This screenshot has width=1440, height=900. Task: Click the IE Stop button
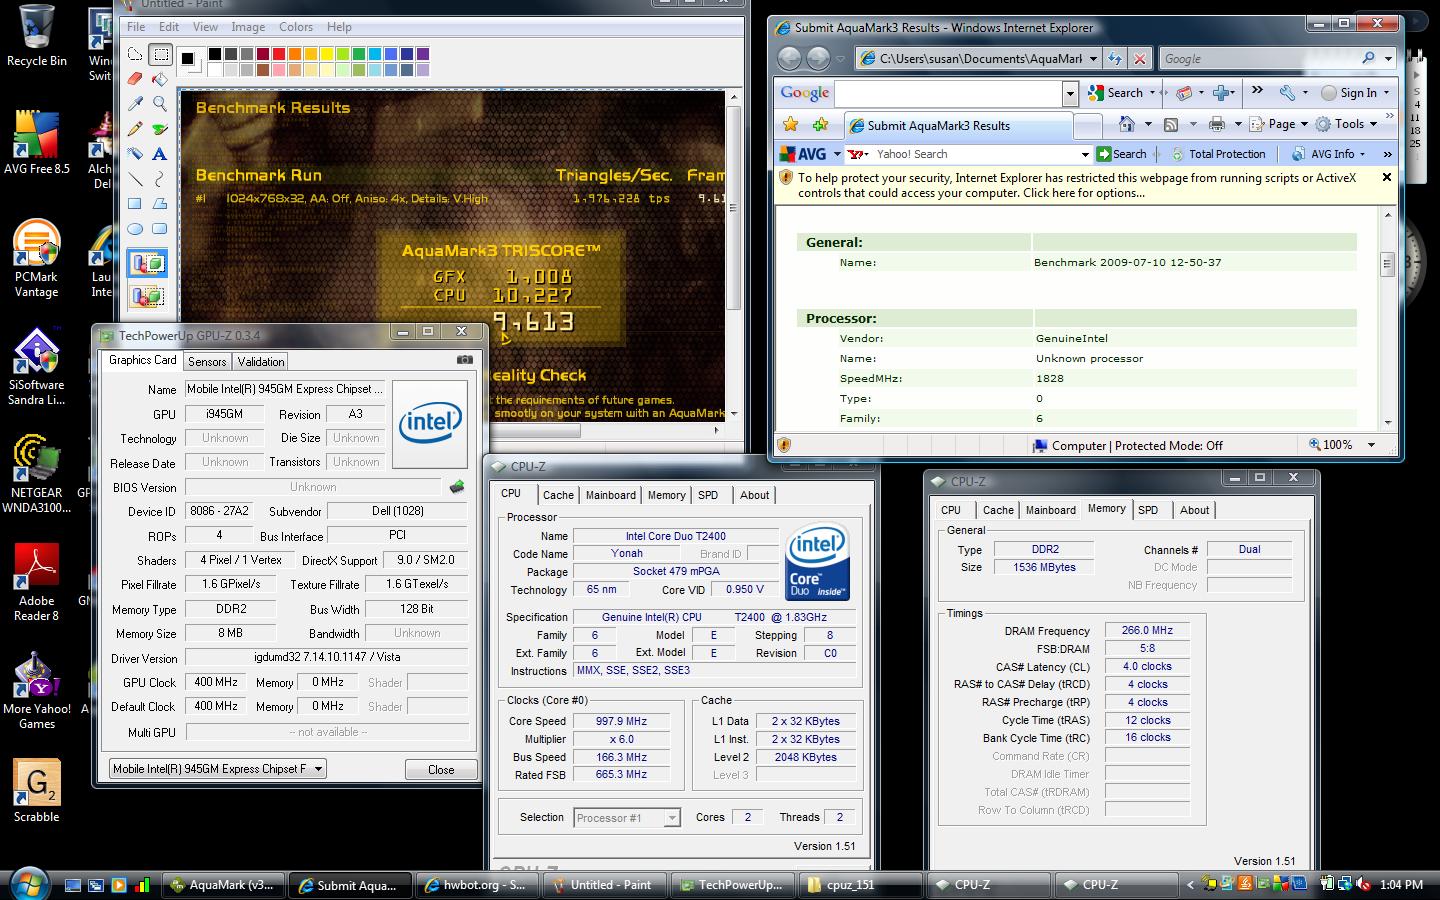click(1139, 59)
